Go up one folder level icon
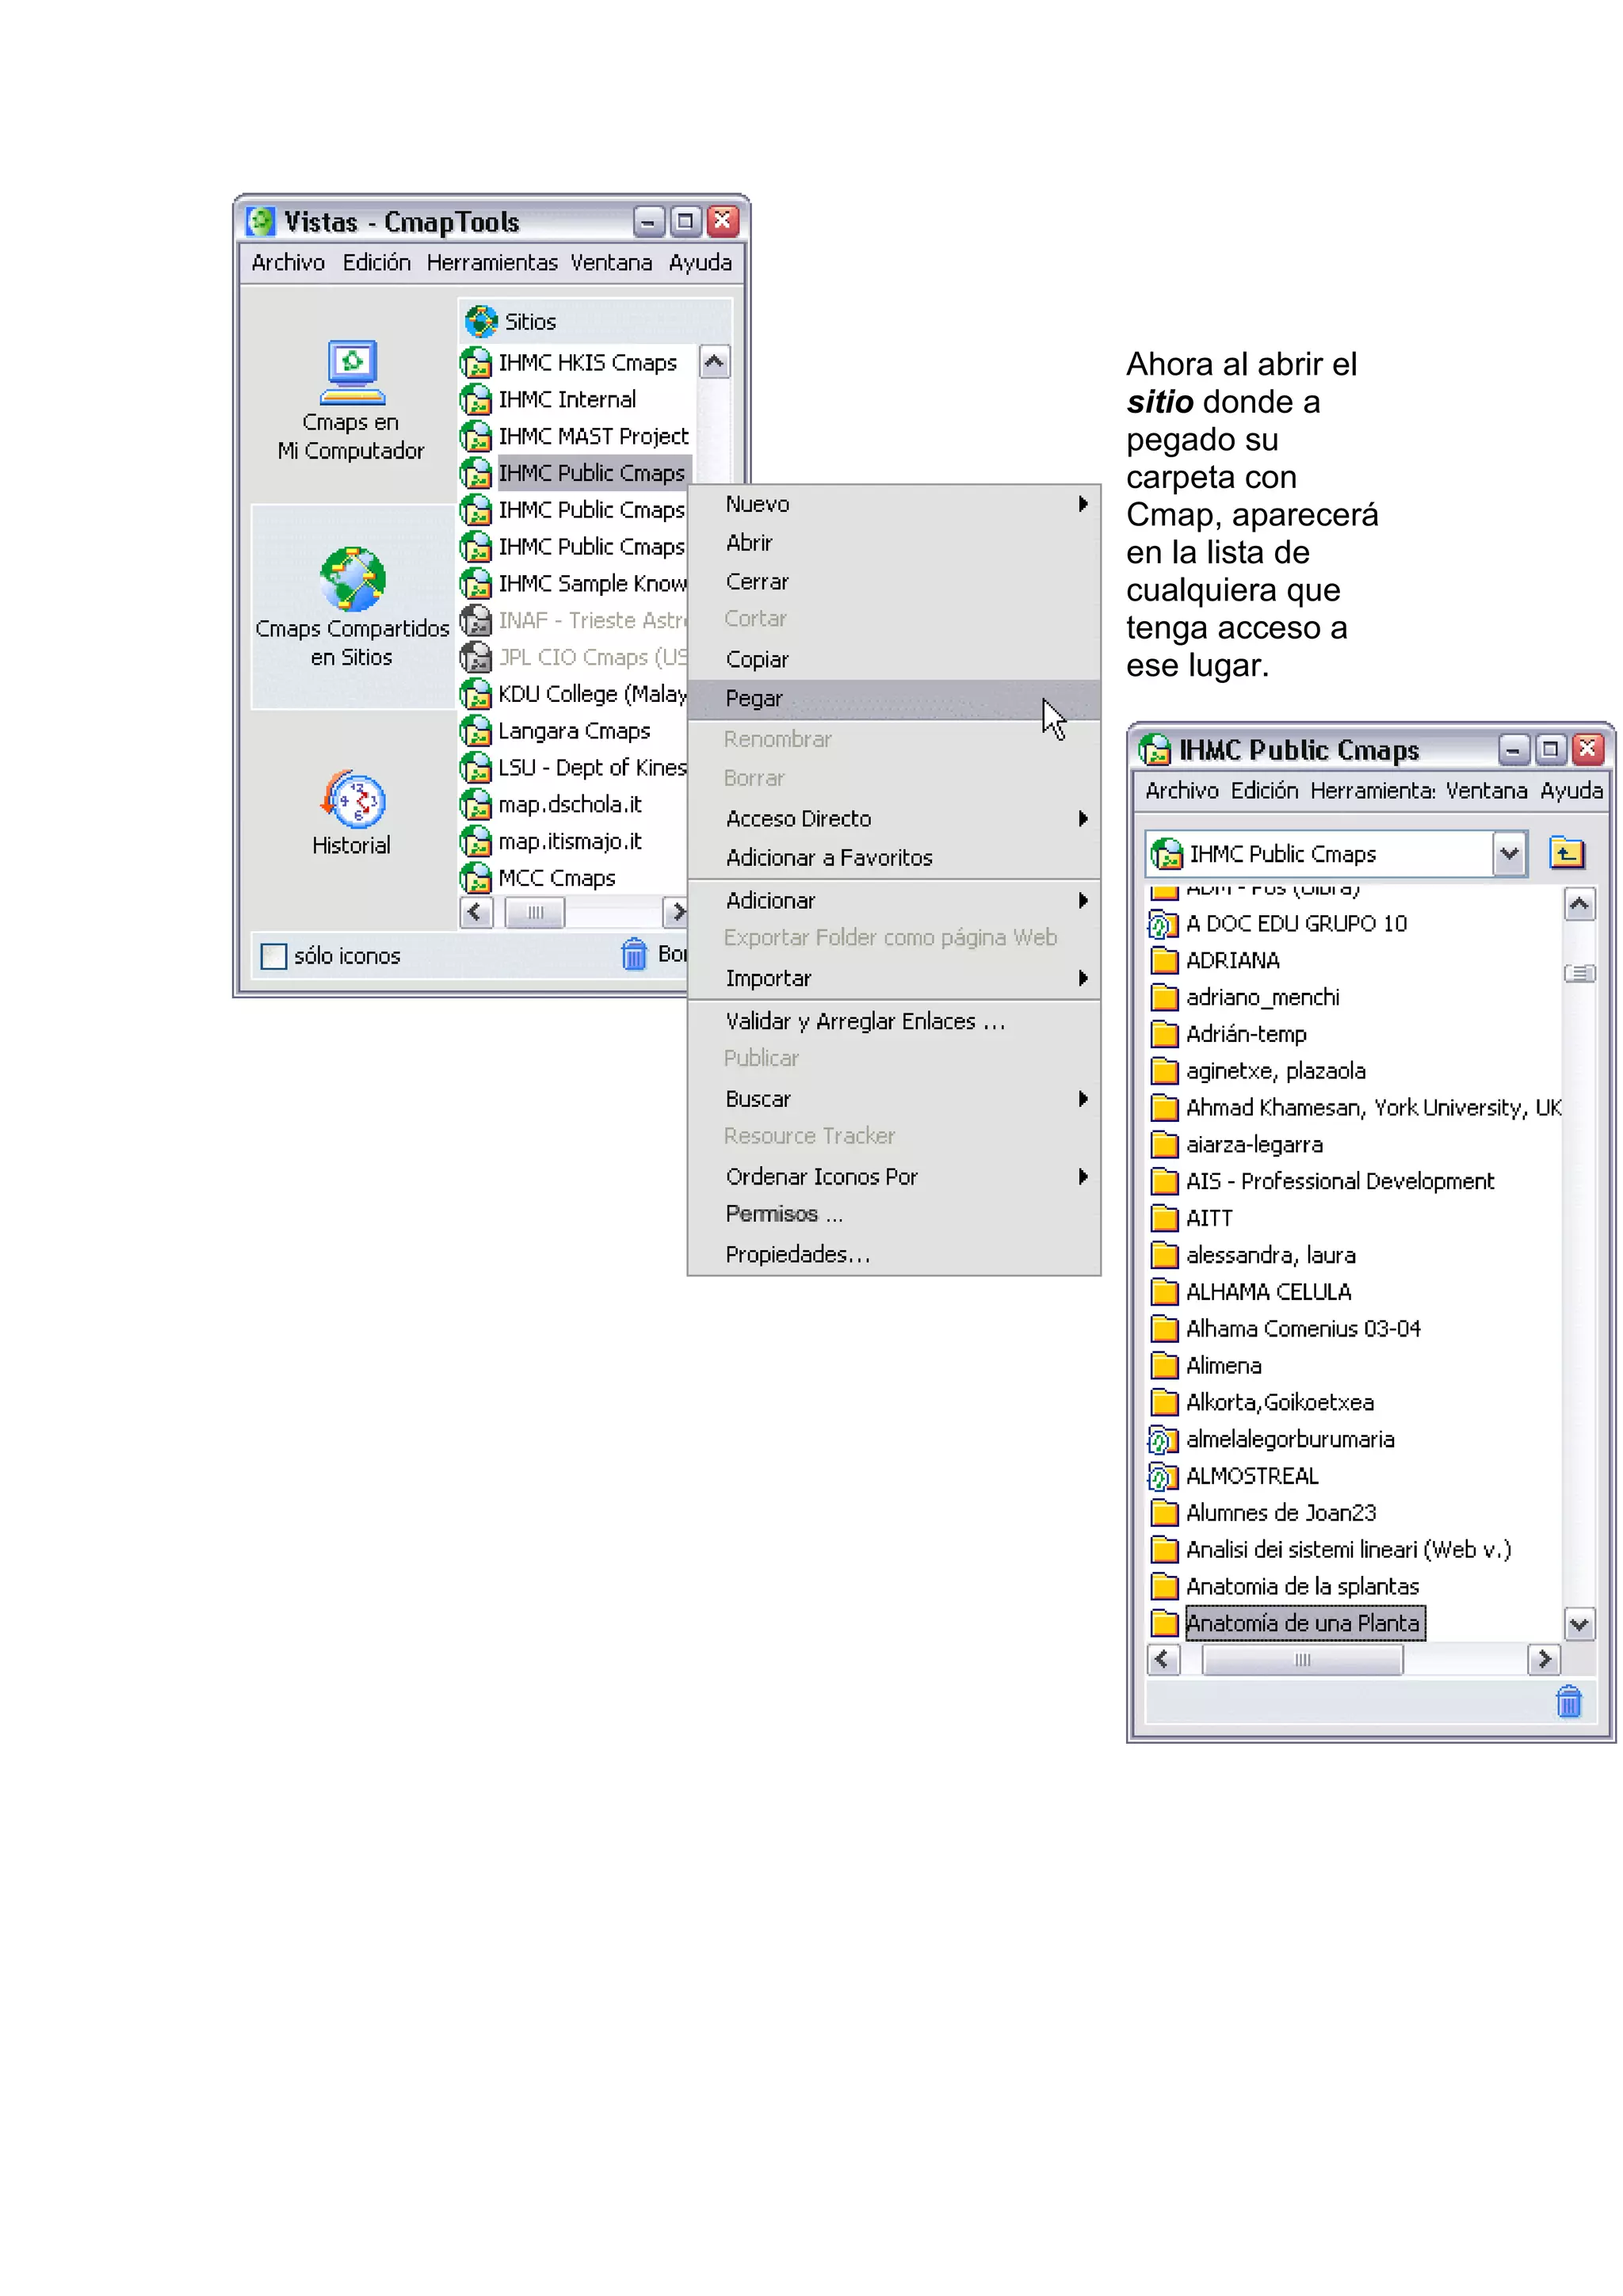1623x2296 pixels. [1566, 853]
